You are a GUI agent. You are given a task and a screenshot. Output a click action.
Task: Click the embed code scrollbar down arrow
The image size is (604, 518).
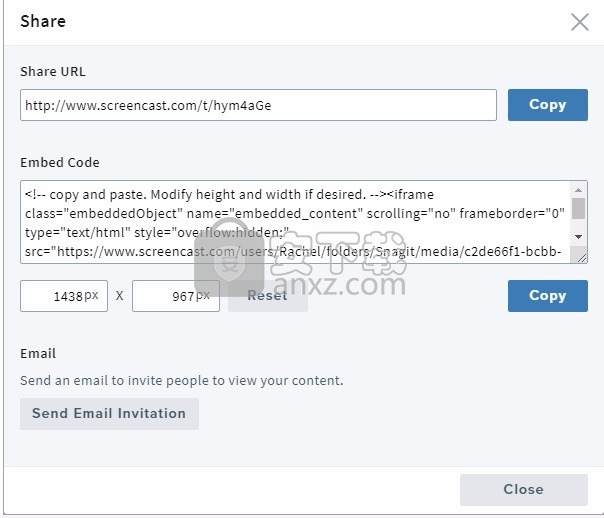coord(578,236)
